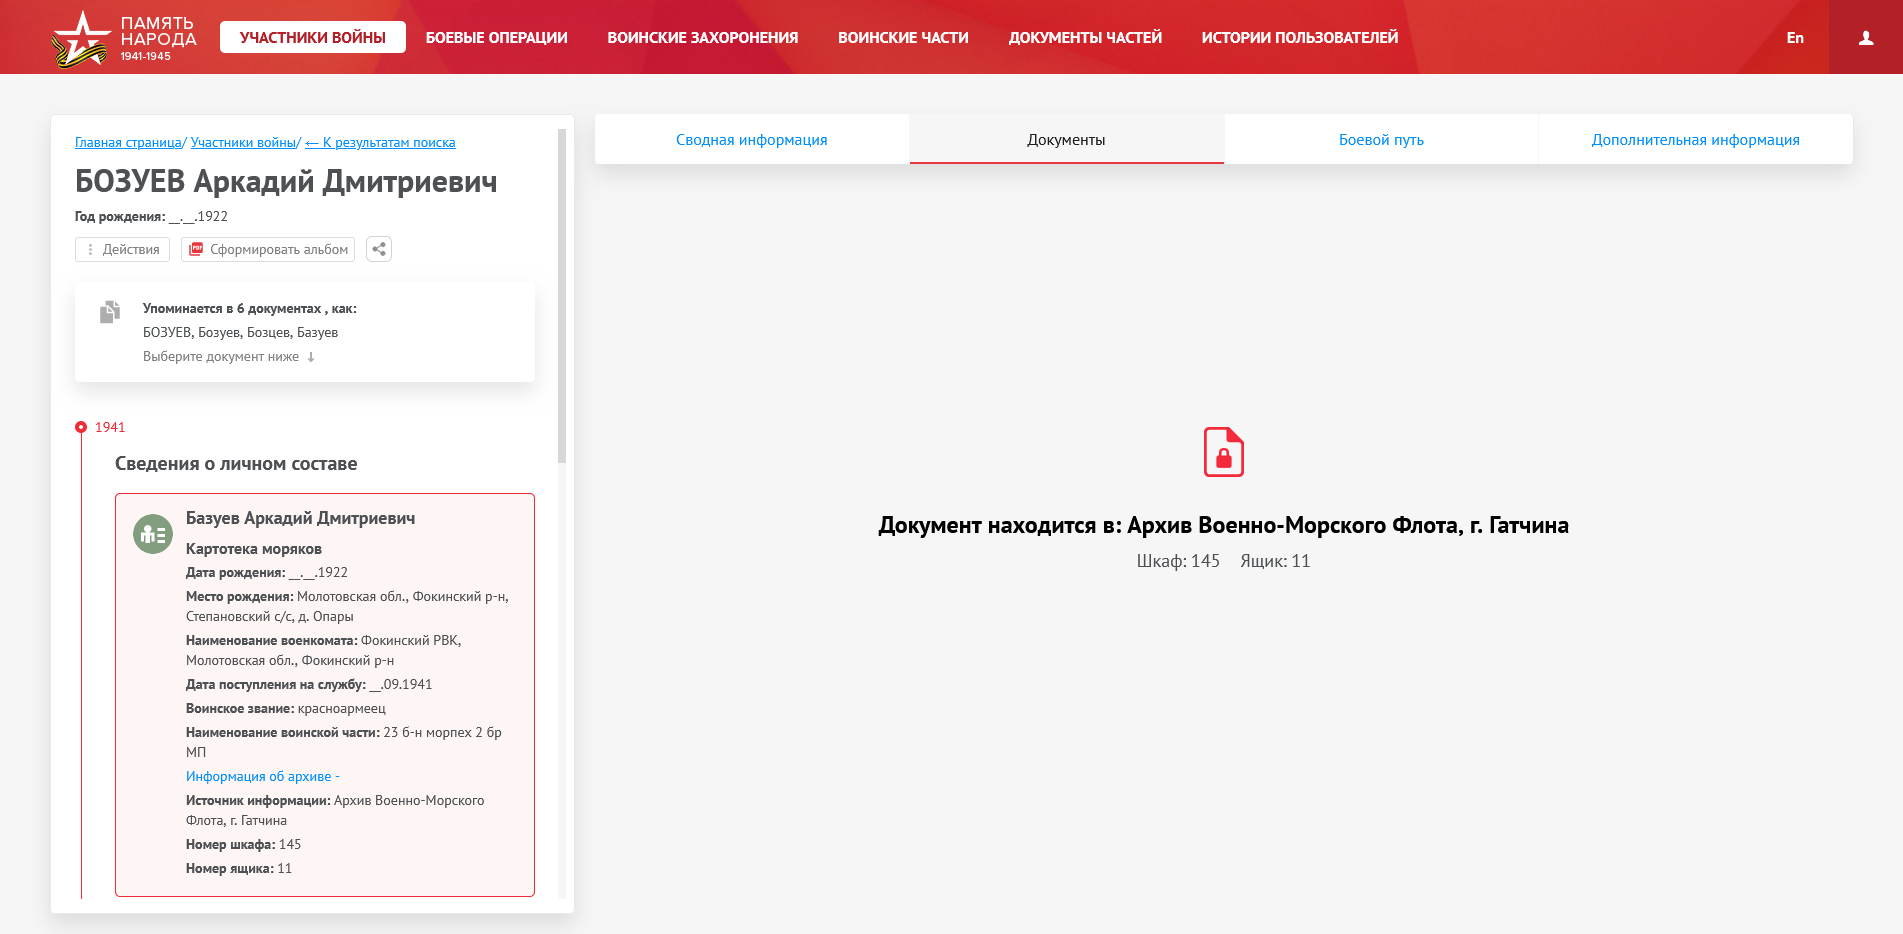The width and height of the screenshot is (1903, 934).
Task: Open the user profile icon
Action: 1865,38
